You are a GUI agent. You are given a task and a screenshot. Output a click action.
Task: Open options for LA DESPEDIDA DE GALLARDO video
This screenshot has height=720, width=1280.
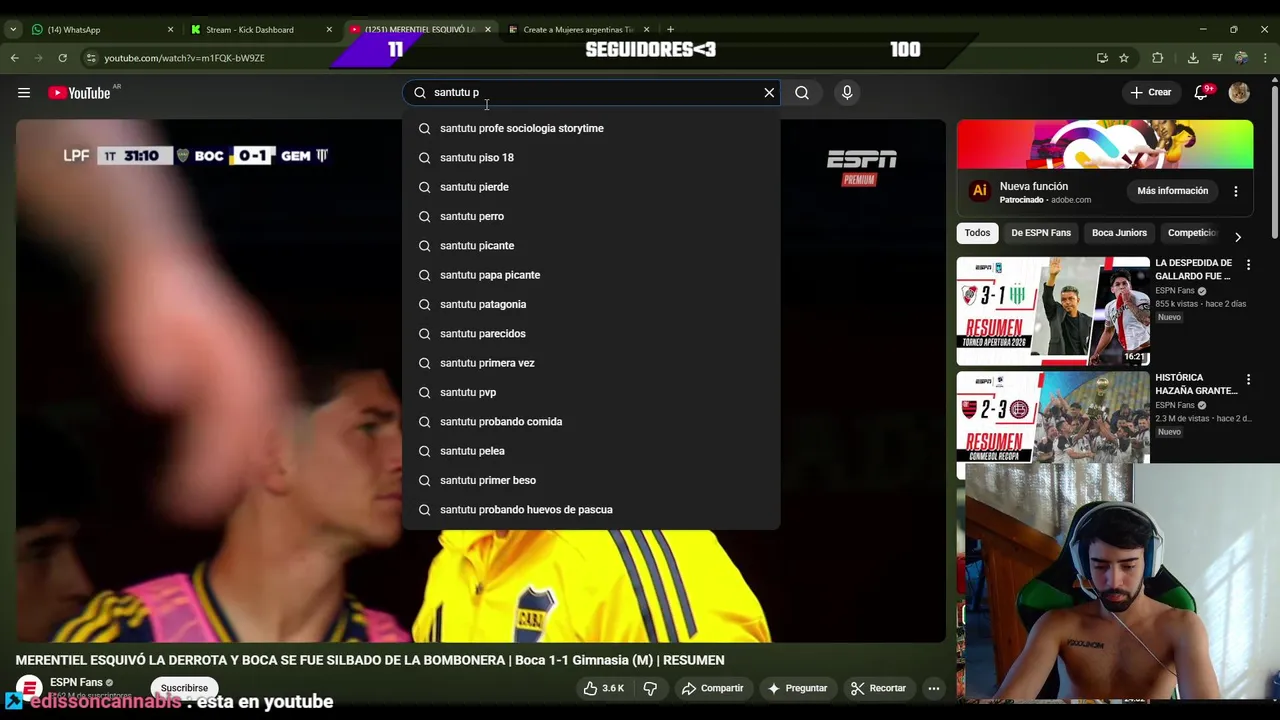[1248, 265]
